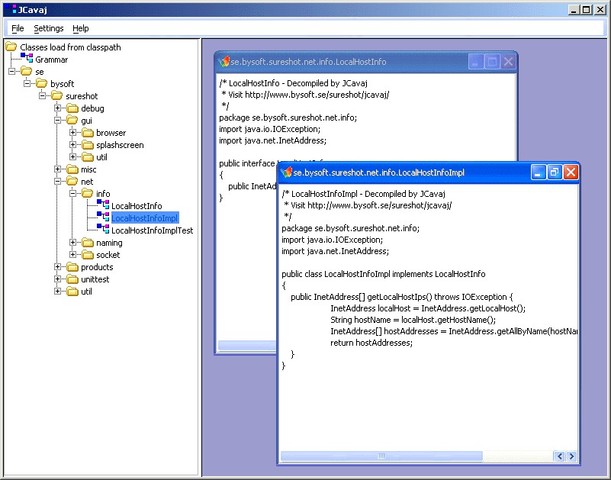Maximize the LocalHostInfo background window

(x=492, y=61)
